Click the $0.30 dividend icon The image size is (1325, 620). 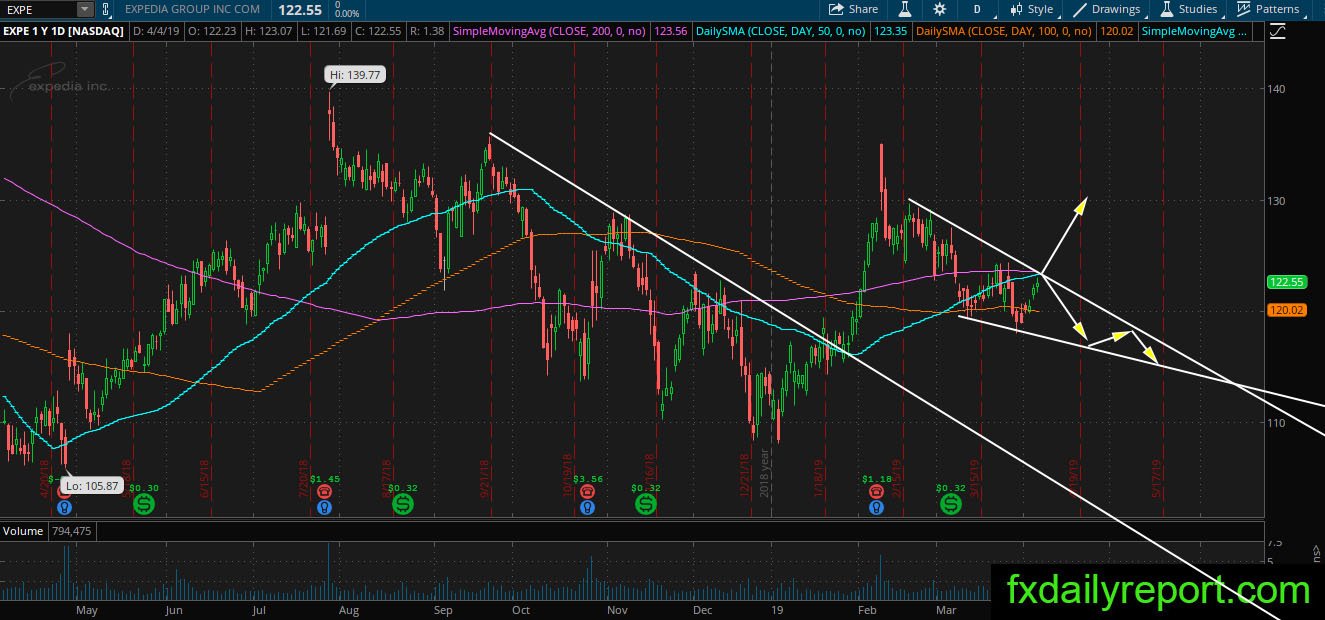[x=145, y=504]
